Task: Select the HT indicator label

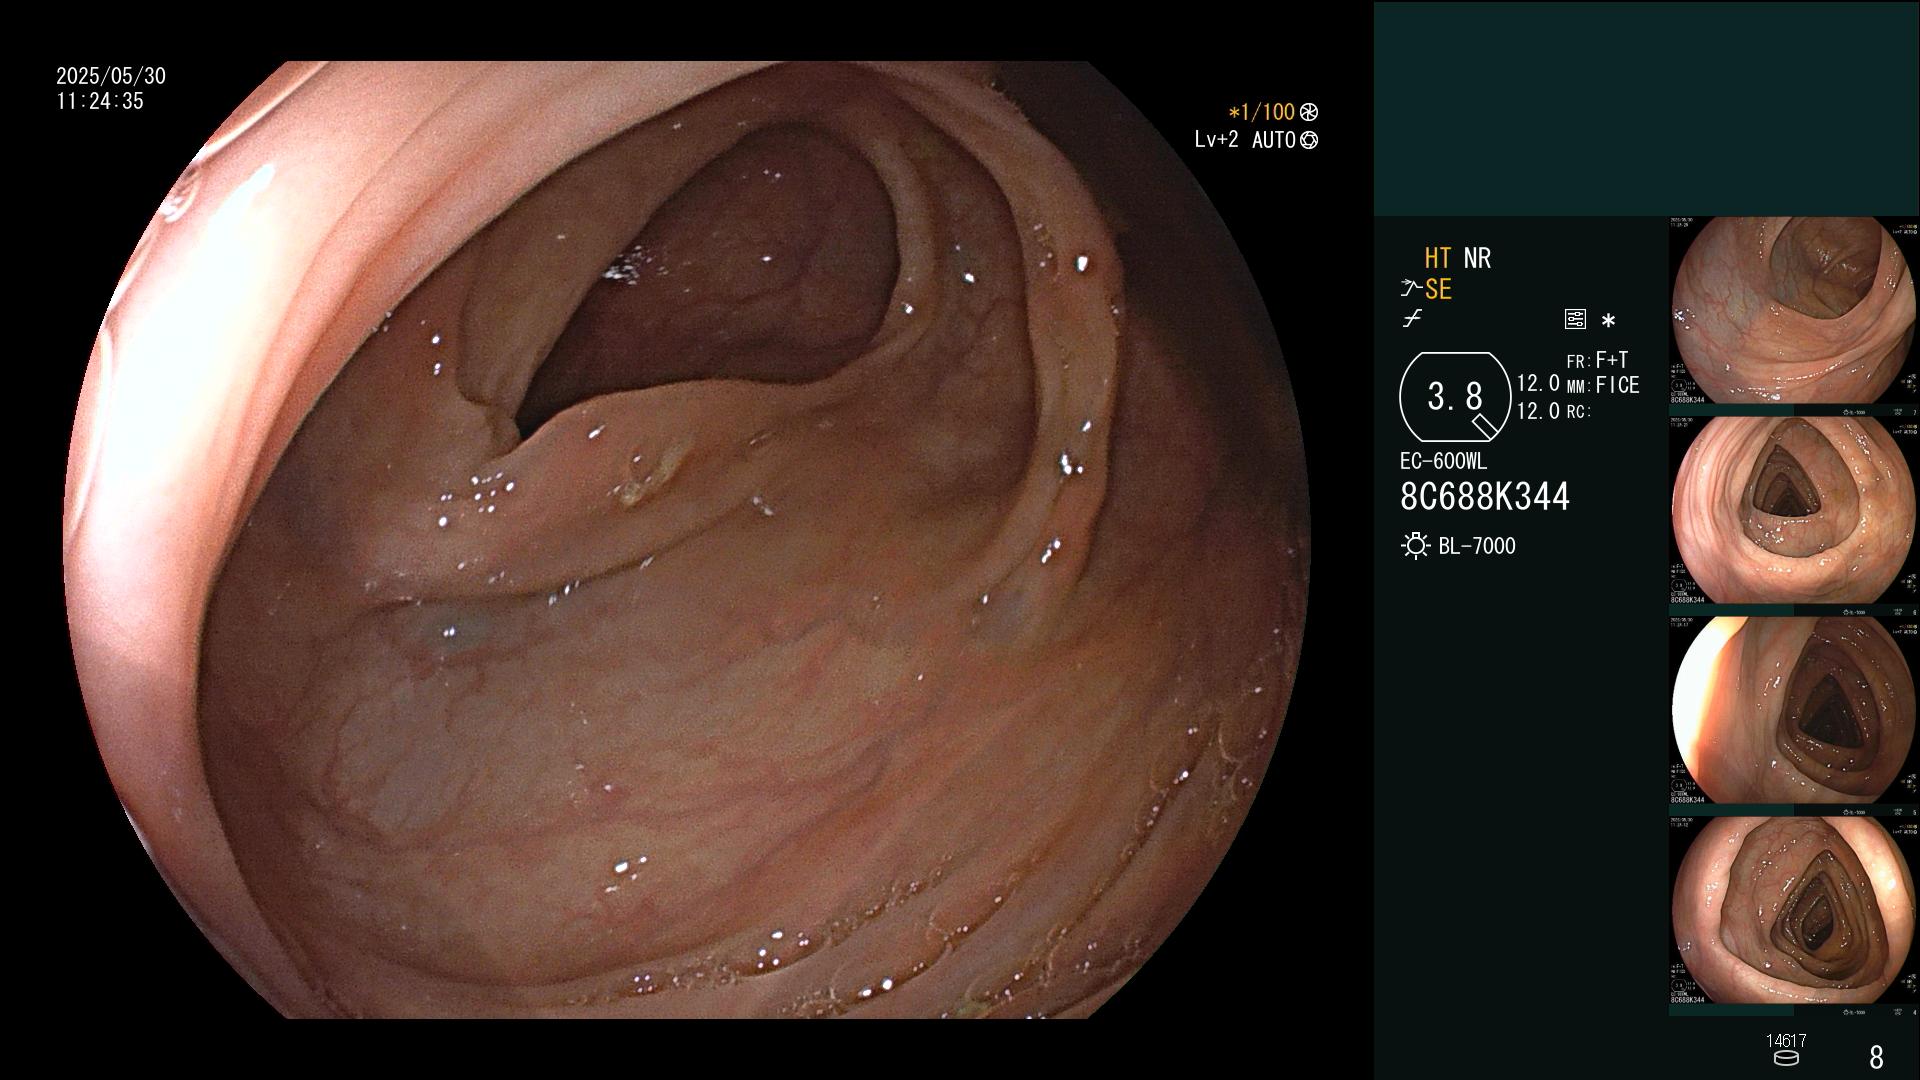Action: click(1438, 258)
